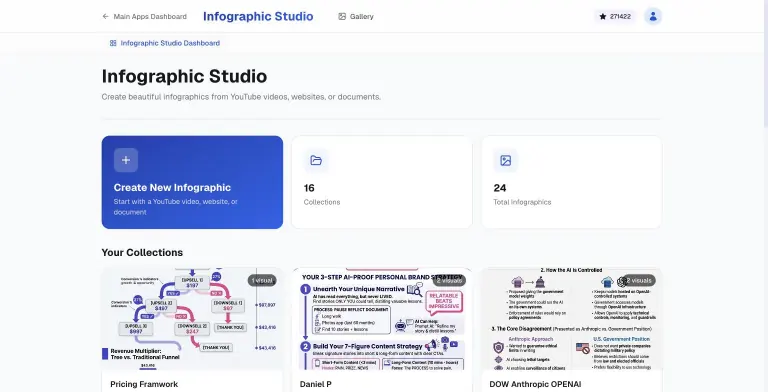Click the image icon on Total Infographics card
The width and height of the screenshot is (768, 392).
[505, 160]
